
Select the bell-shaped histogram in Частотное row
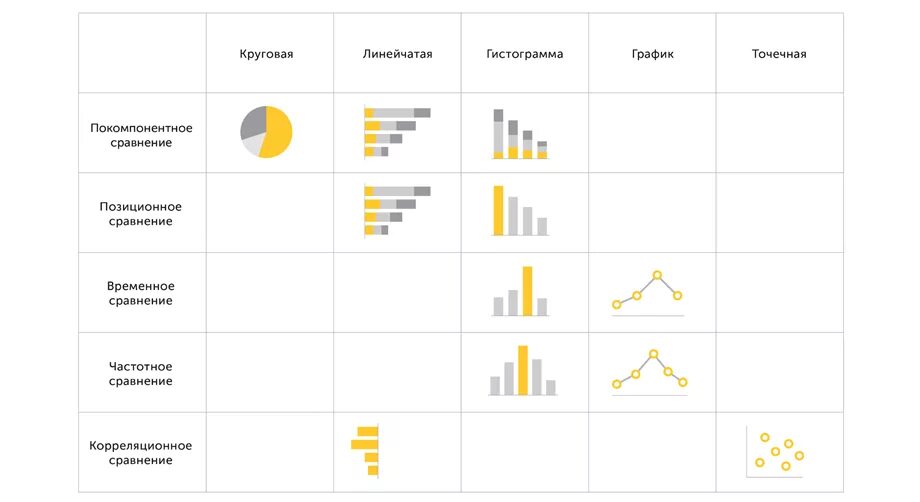tap(522, 371)
